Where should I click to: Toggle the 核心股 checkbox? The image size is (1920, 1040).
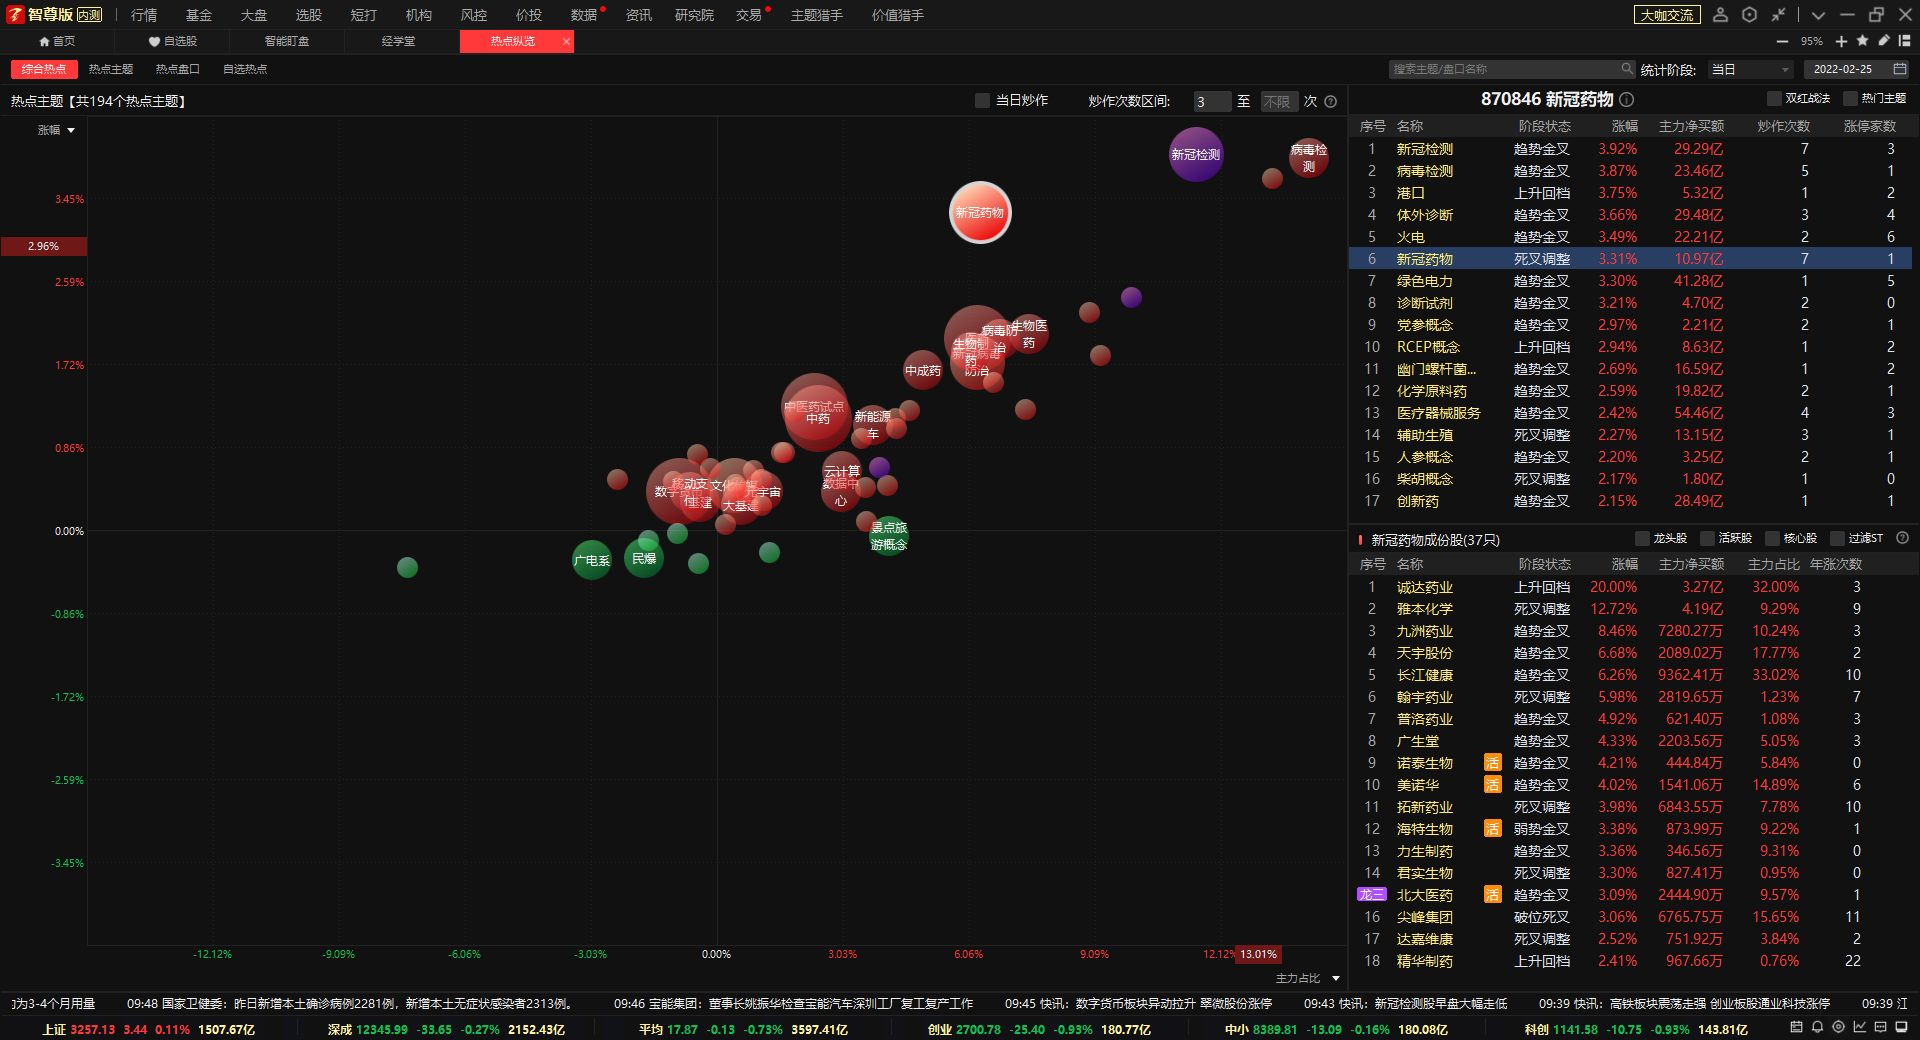1772,538
